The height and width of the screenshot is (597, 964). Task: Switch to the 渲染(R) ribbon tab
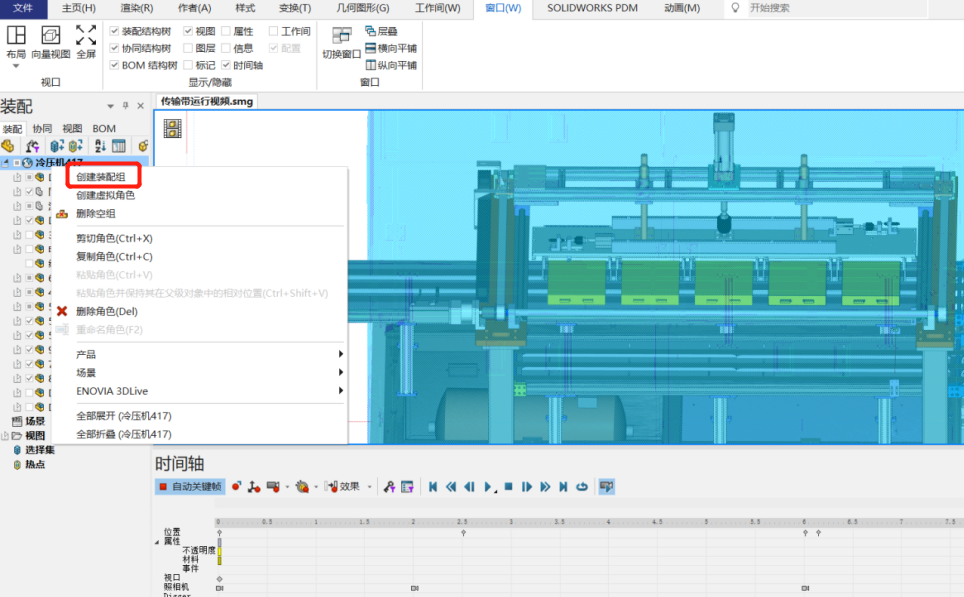137,8
